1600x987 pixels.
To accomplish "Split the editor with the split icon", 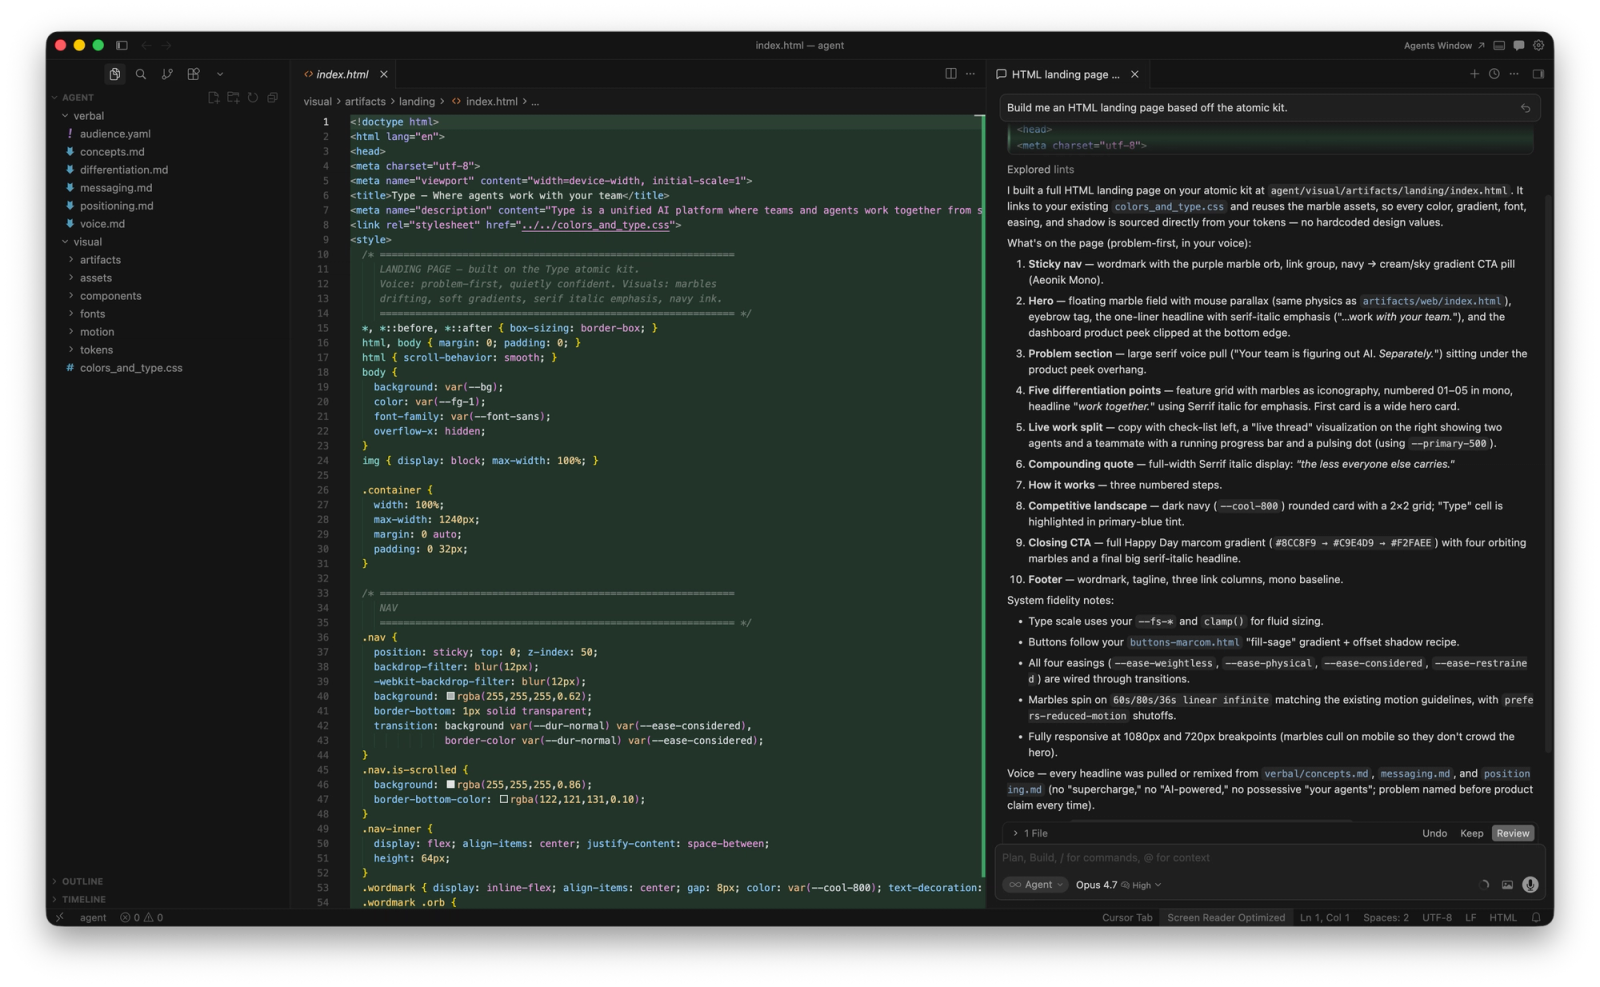I will click(951, 74).
